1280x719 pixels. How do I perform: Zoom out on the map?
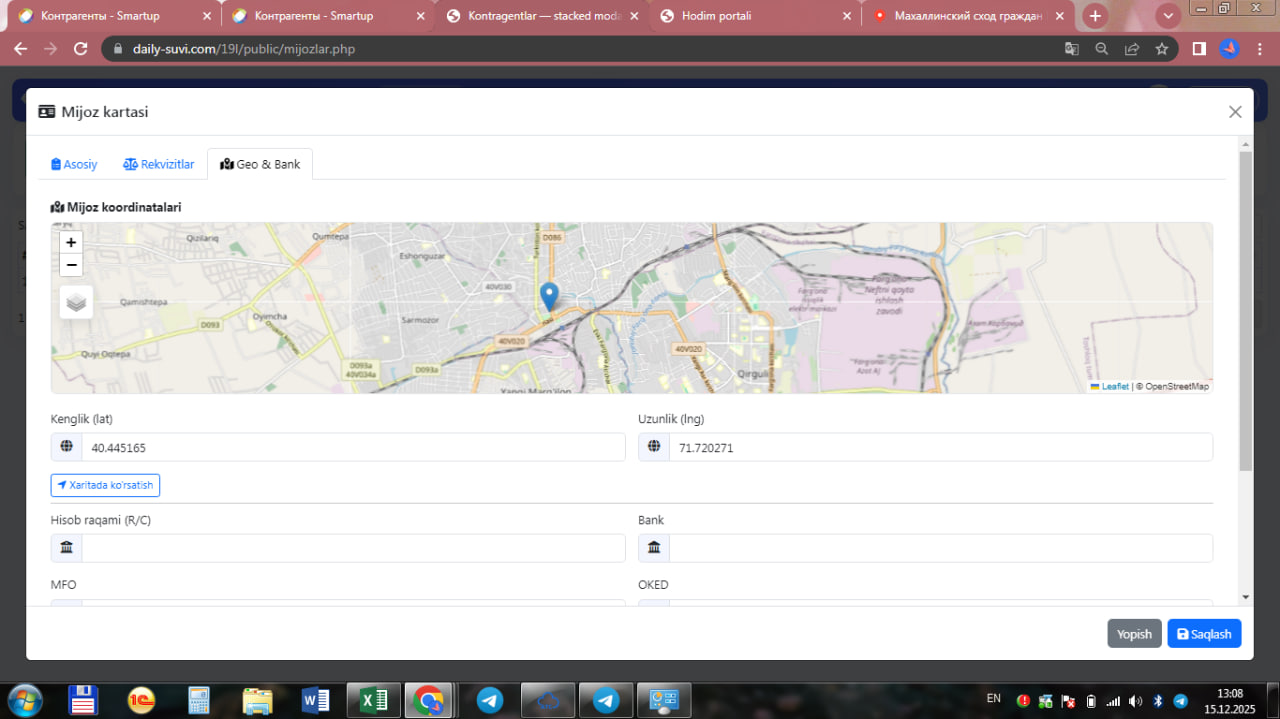pyautogui.click(x=71, y=265)
